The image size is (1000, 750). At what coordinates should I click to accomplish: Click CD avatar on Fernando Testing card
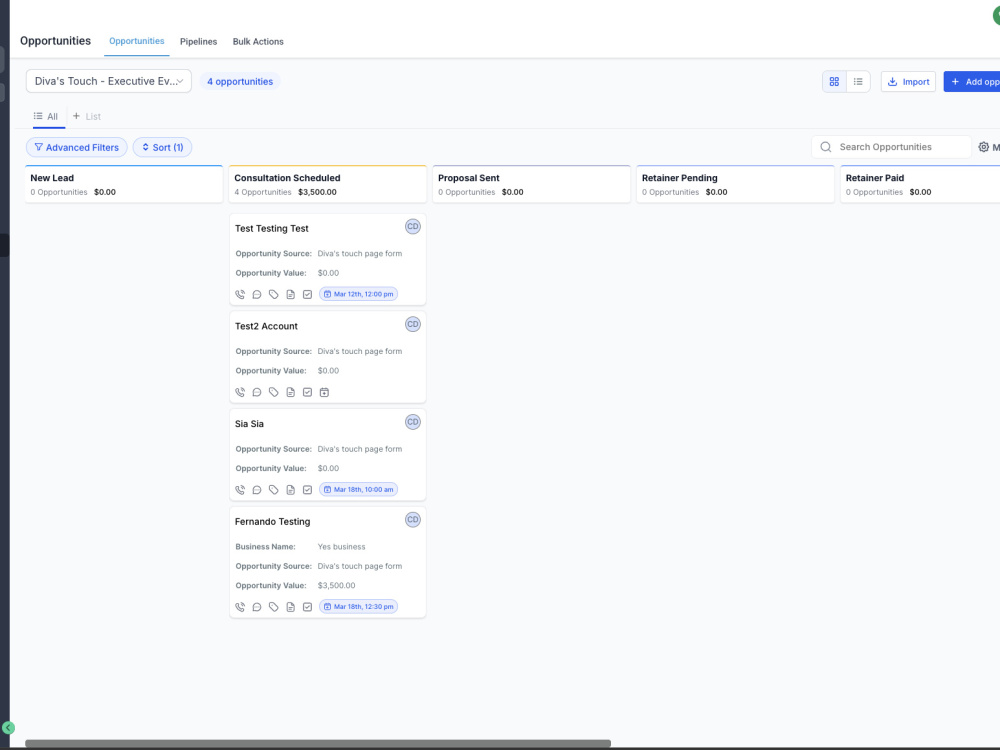coord(413,520)
